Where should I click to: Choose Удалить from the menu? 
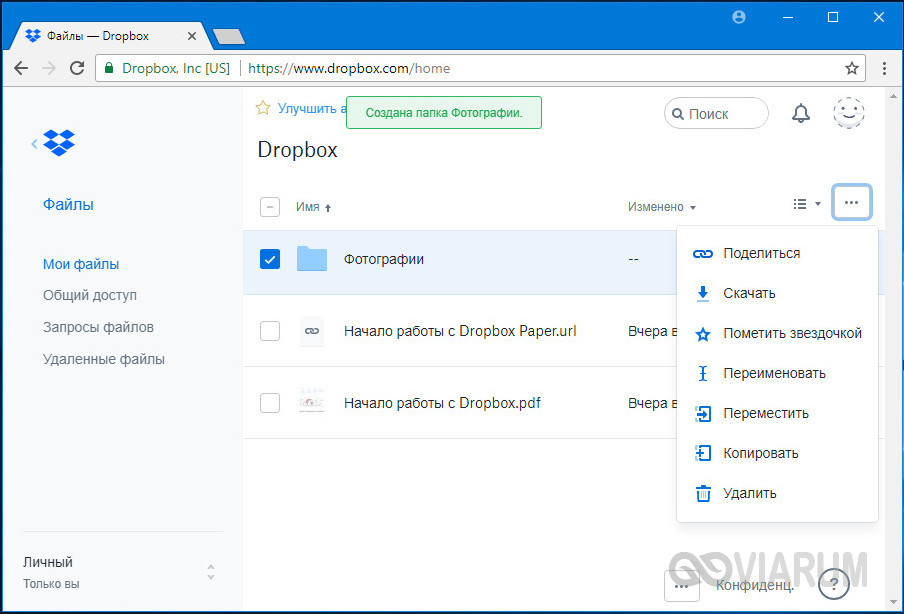[x=777, y=494]
